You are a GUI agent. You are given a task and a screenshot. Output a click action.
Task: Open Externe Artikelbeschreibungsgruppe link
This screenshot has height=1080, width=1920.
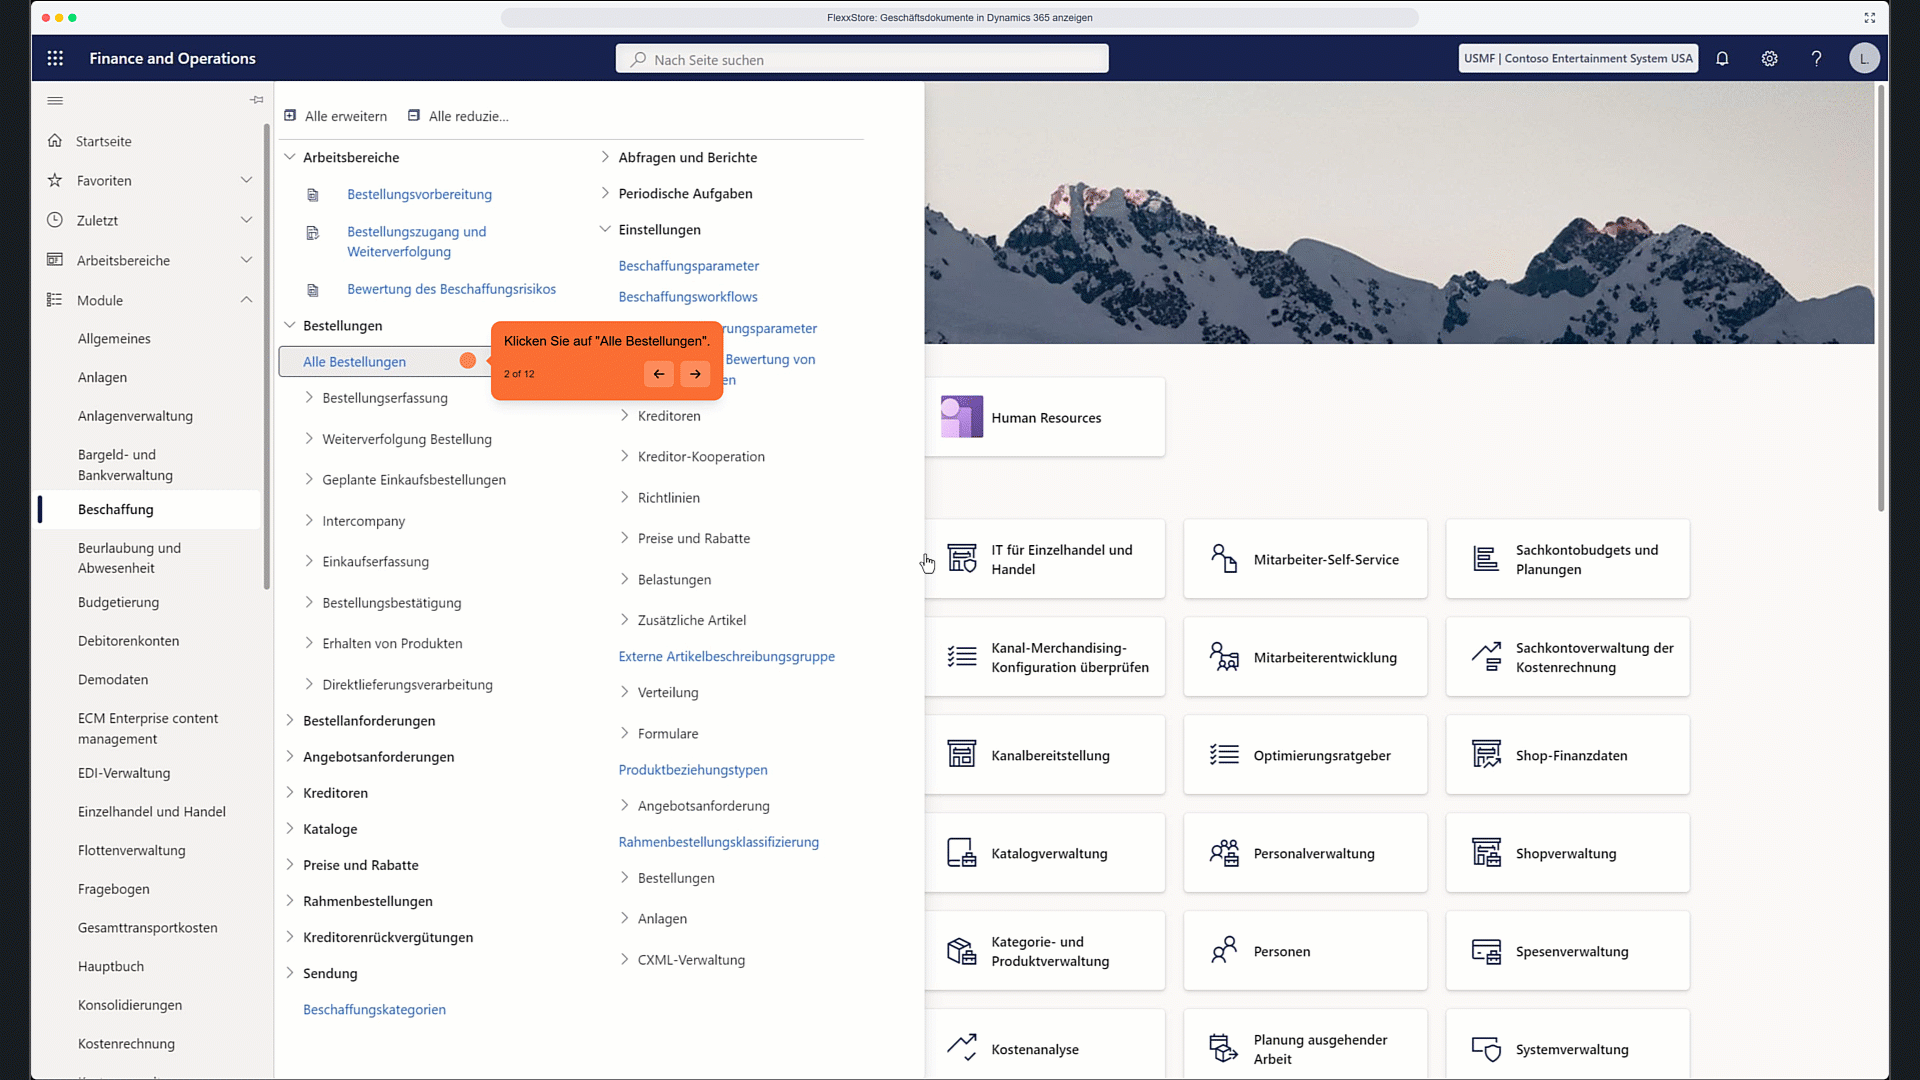click(x=726, y=657)
